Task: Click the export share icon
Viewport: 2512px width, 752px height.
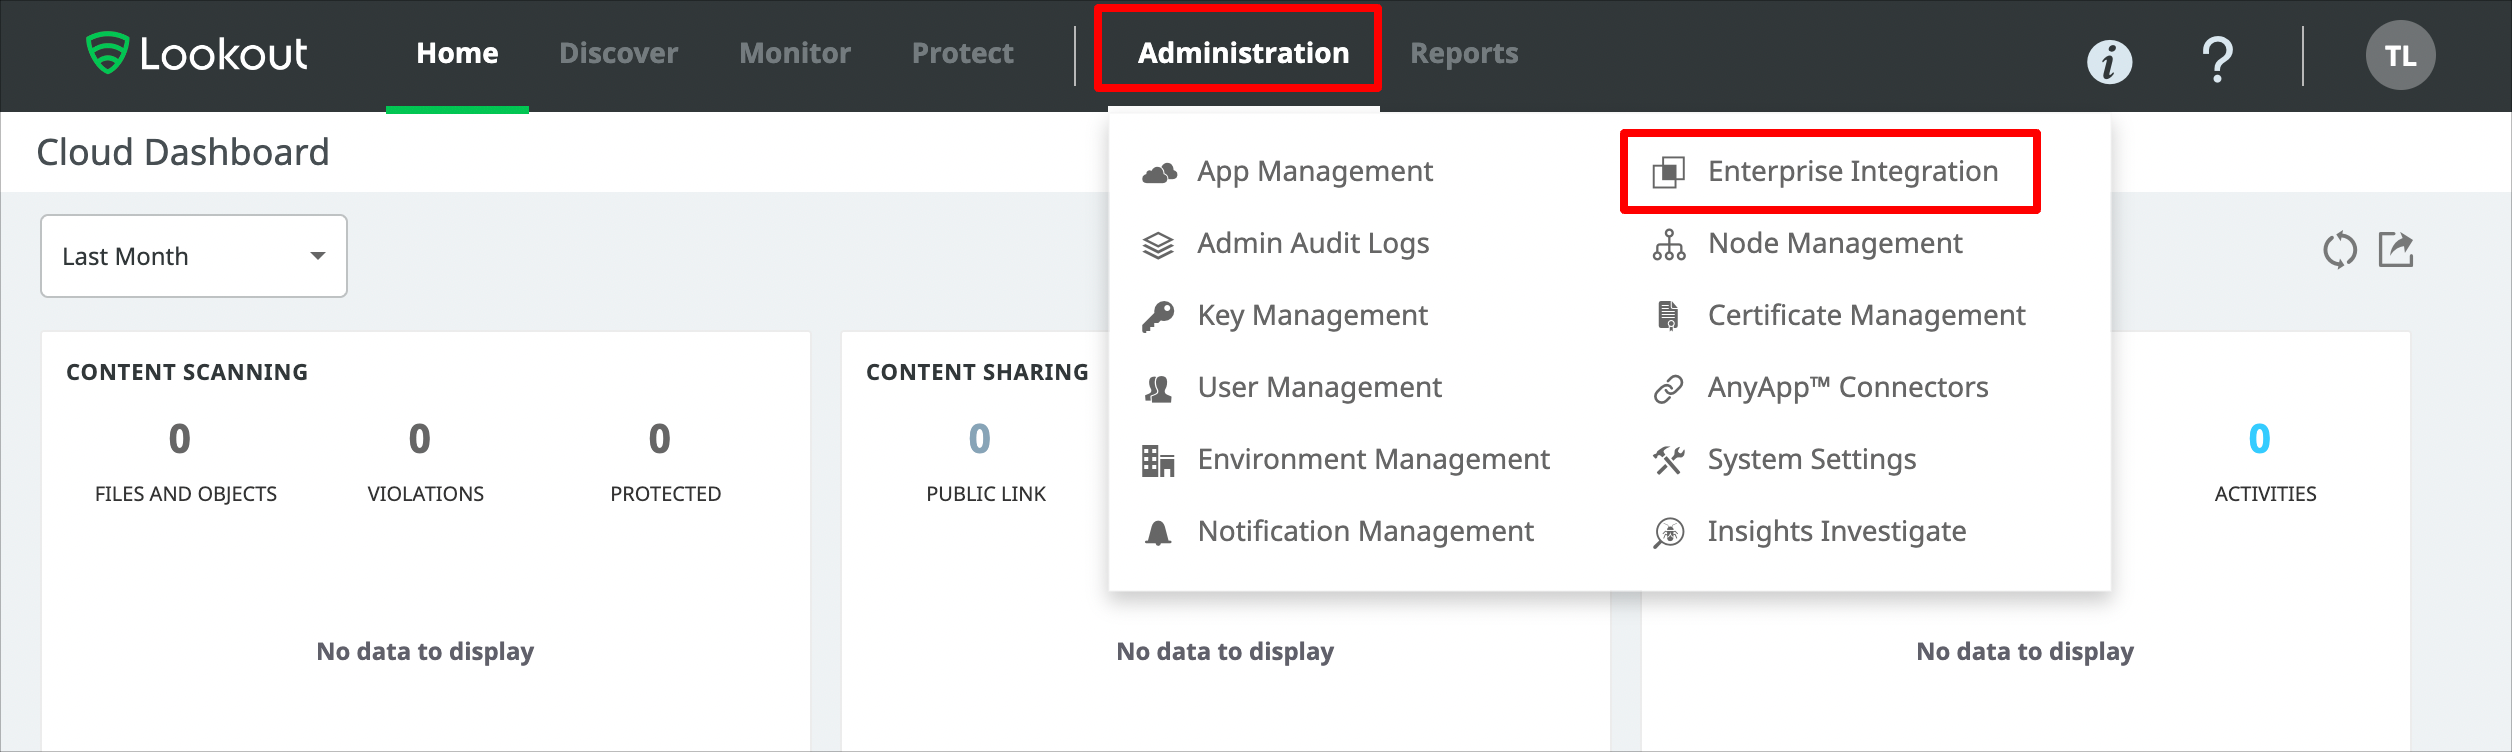Action: [2396, 250]
